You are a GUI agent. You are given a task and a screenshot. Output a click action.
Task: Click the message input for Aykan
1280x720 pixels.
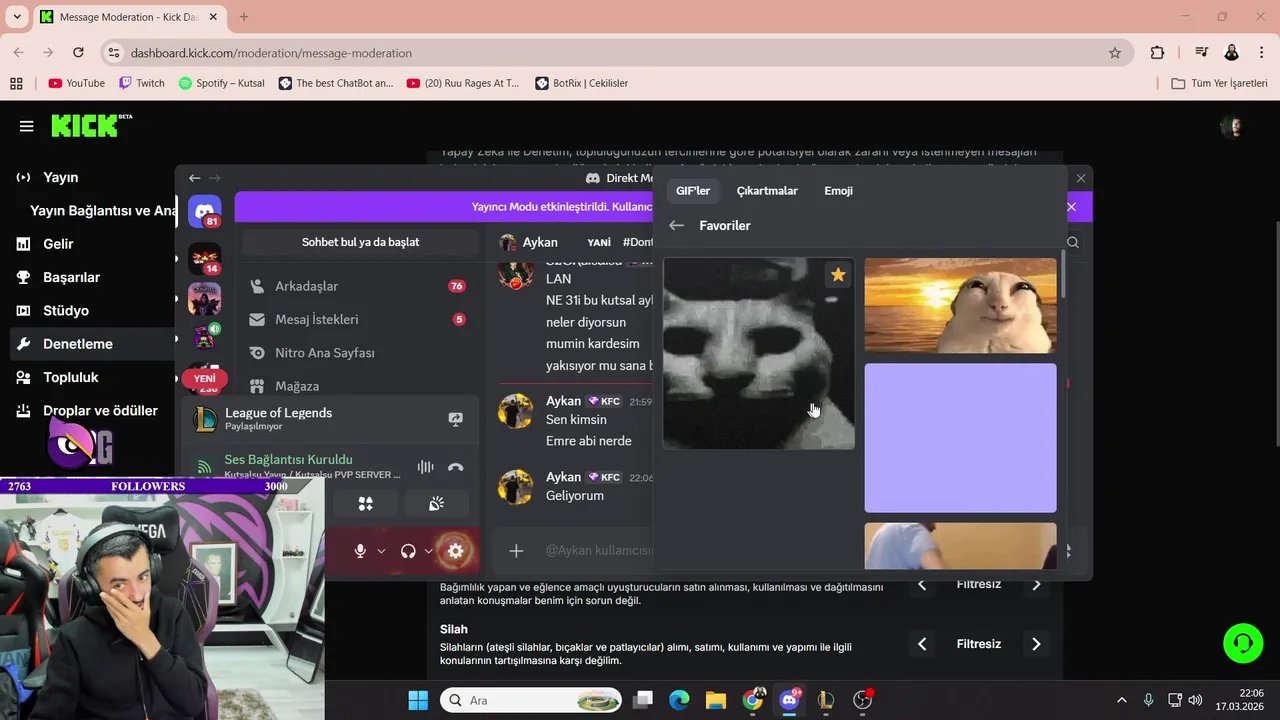598,551
